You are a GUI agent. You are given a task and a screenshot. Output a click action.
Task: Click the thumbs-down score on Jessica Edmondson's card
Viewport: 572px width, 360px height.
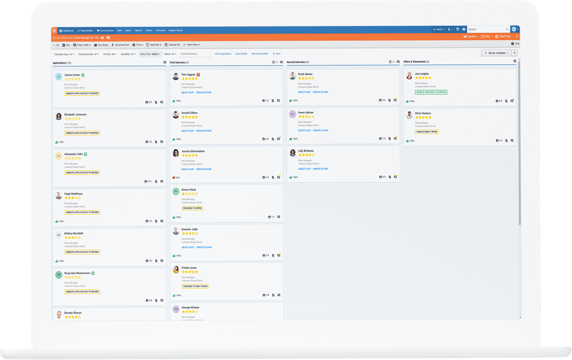(176, 178)
